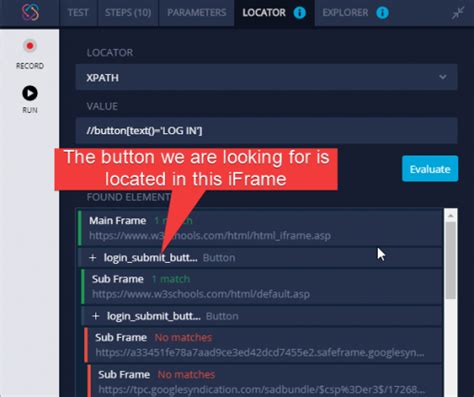Open the EXPLORER tab
The image size is (474, 397).
click(x=345, y=13)
